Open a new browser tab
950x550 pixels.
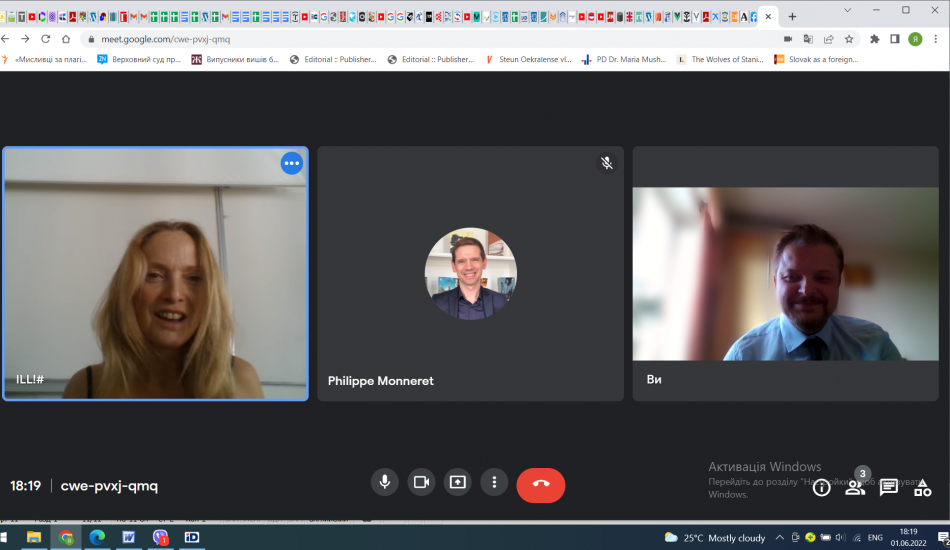(x=792, y=17)
